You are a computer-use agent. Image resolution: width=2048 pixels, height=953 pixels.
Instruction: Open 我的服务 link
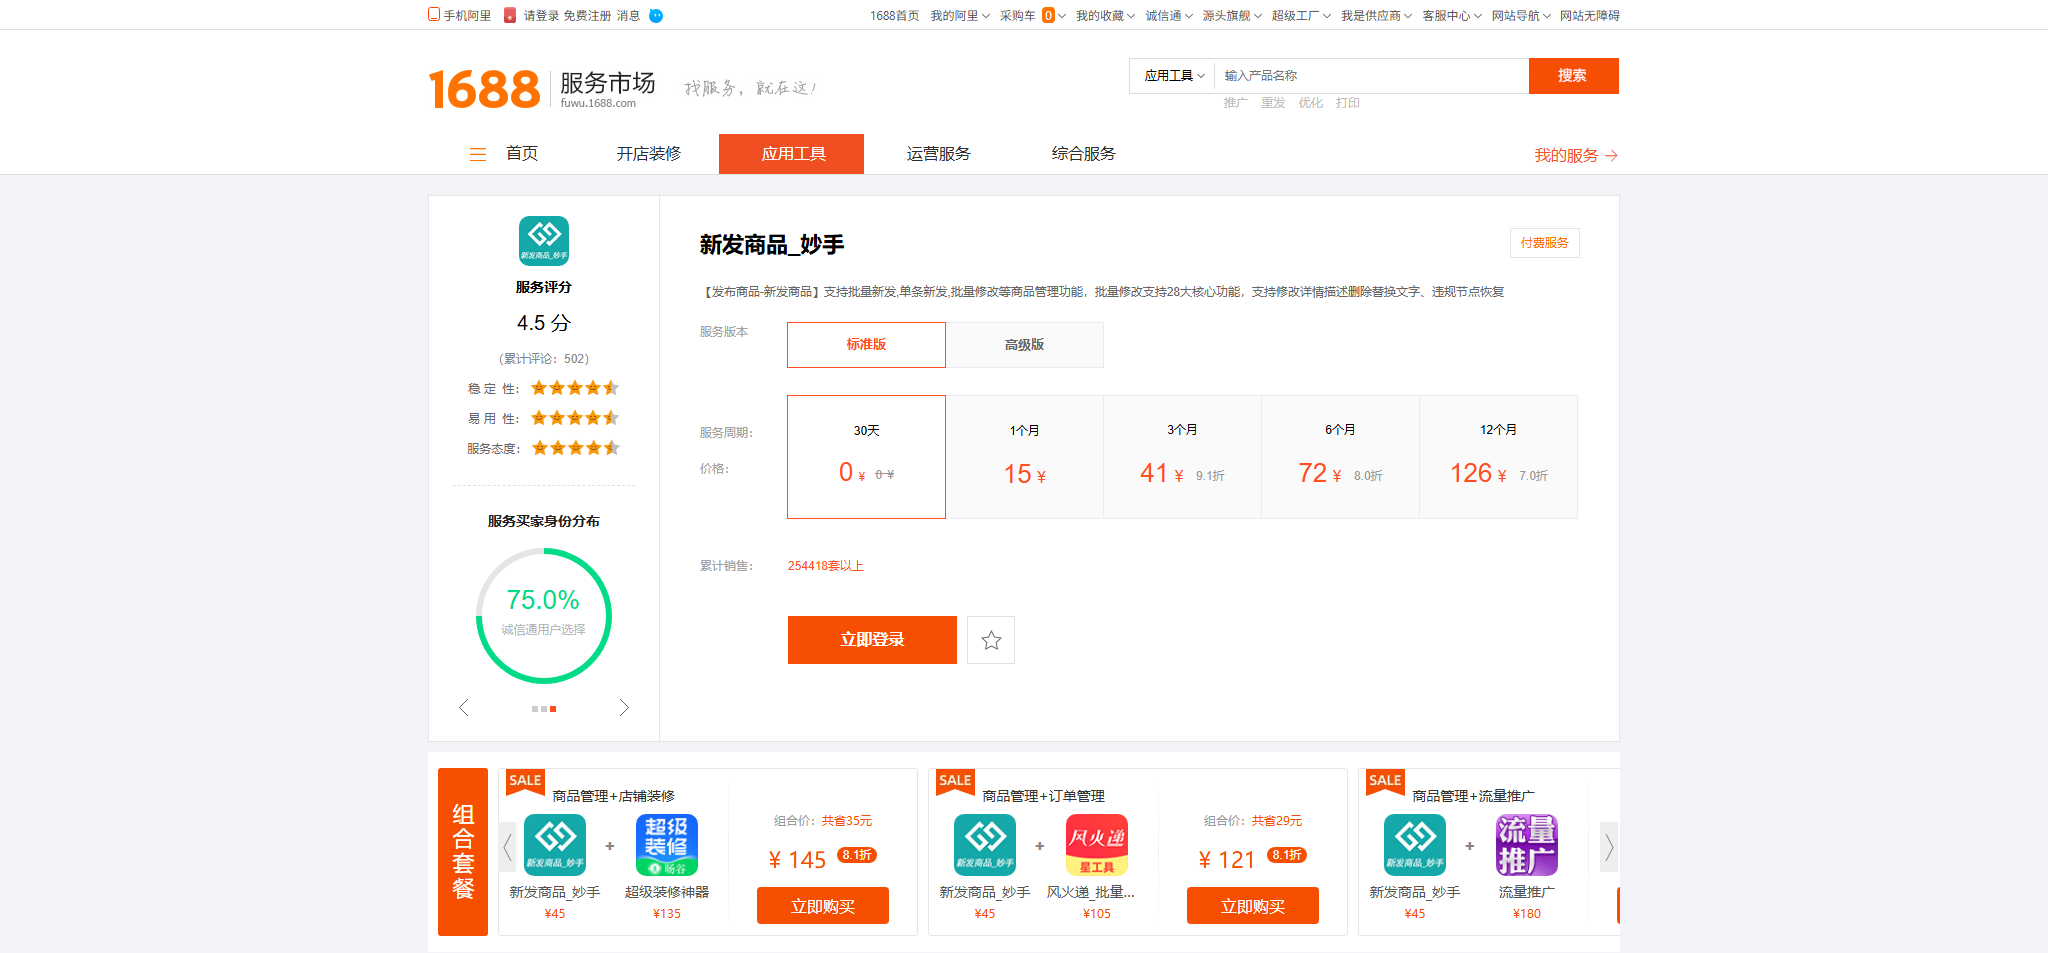click(1576, 156)
